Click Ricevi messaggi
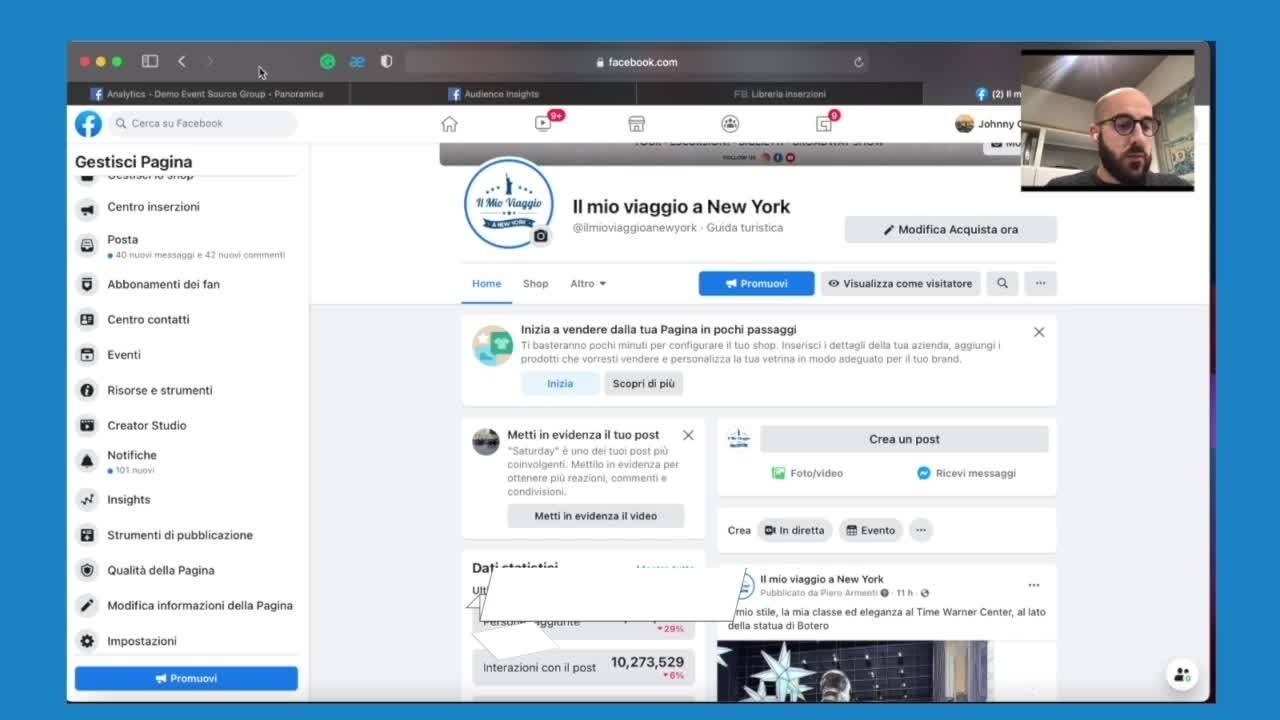 966,473
